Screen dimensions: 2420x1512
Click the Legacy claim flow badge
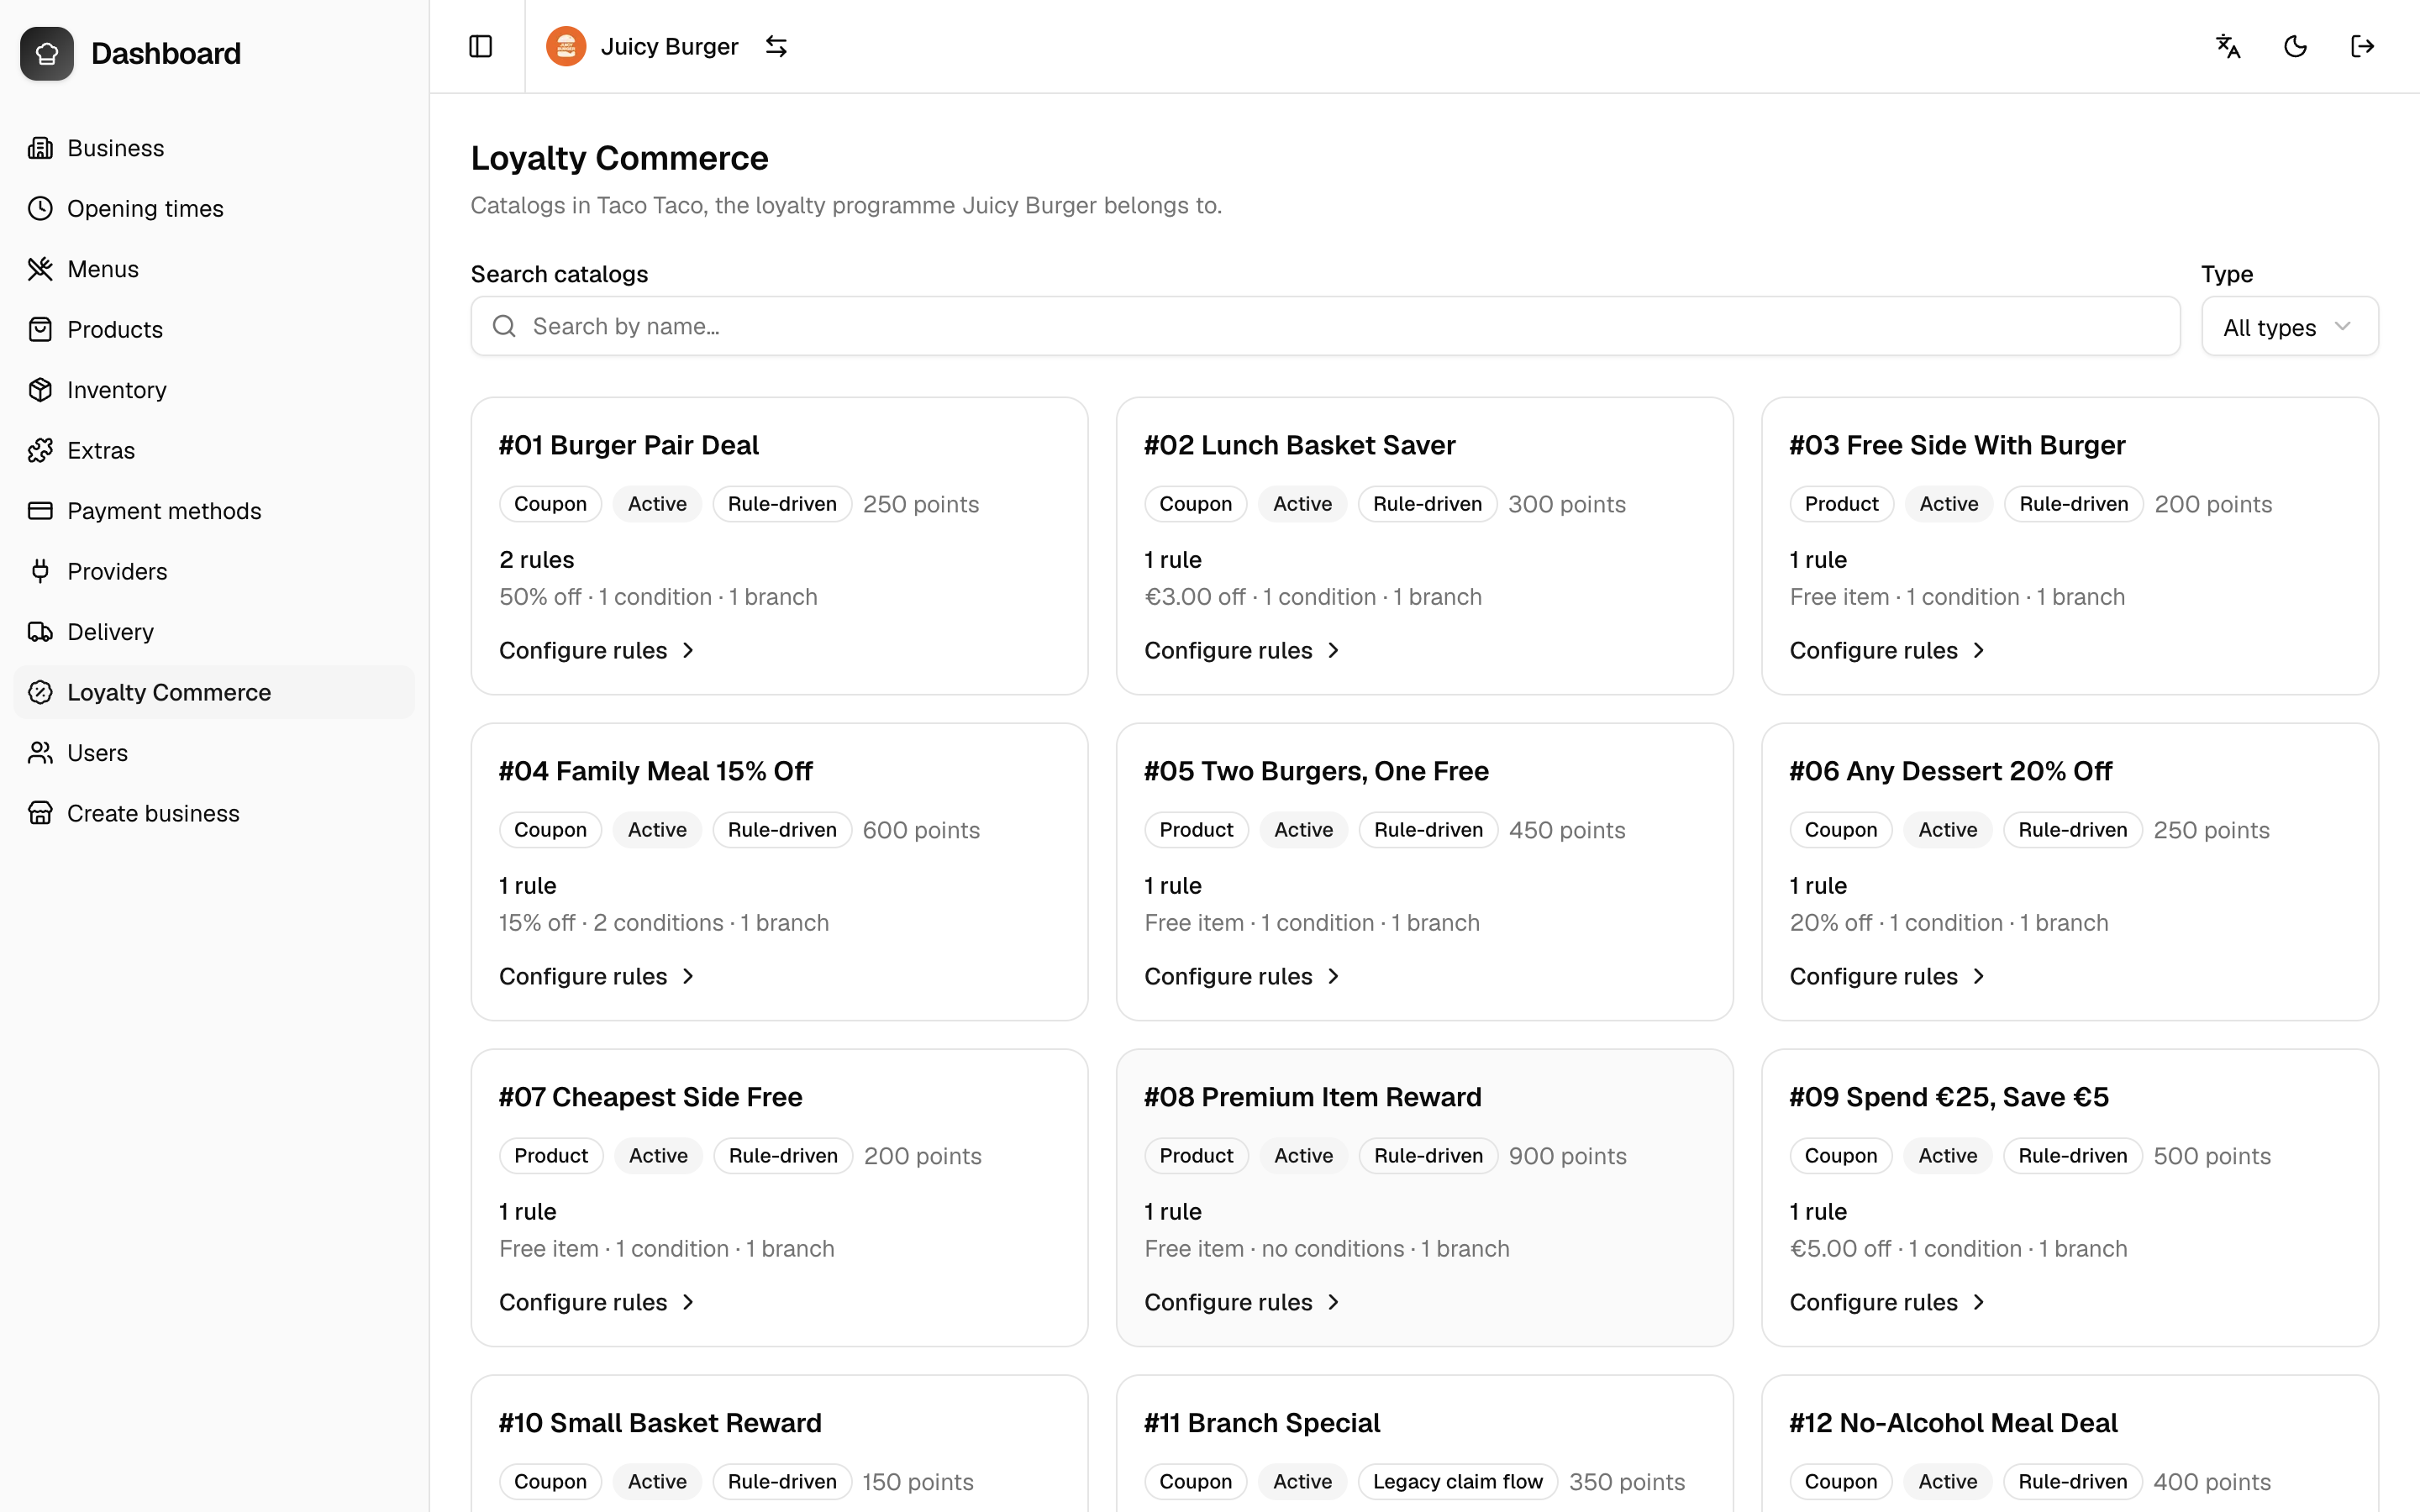pyautogui.click(x=1457, y=1481)
